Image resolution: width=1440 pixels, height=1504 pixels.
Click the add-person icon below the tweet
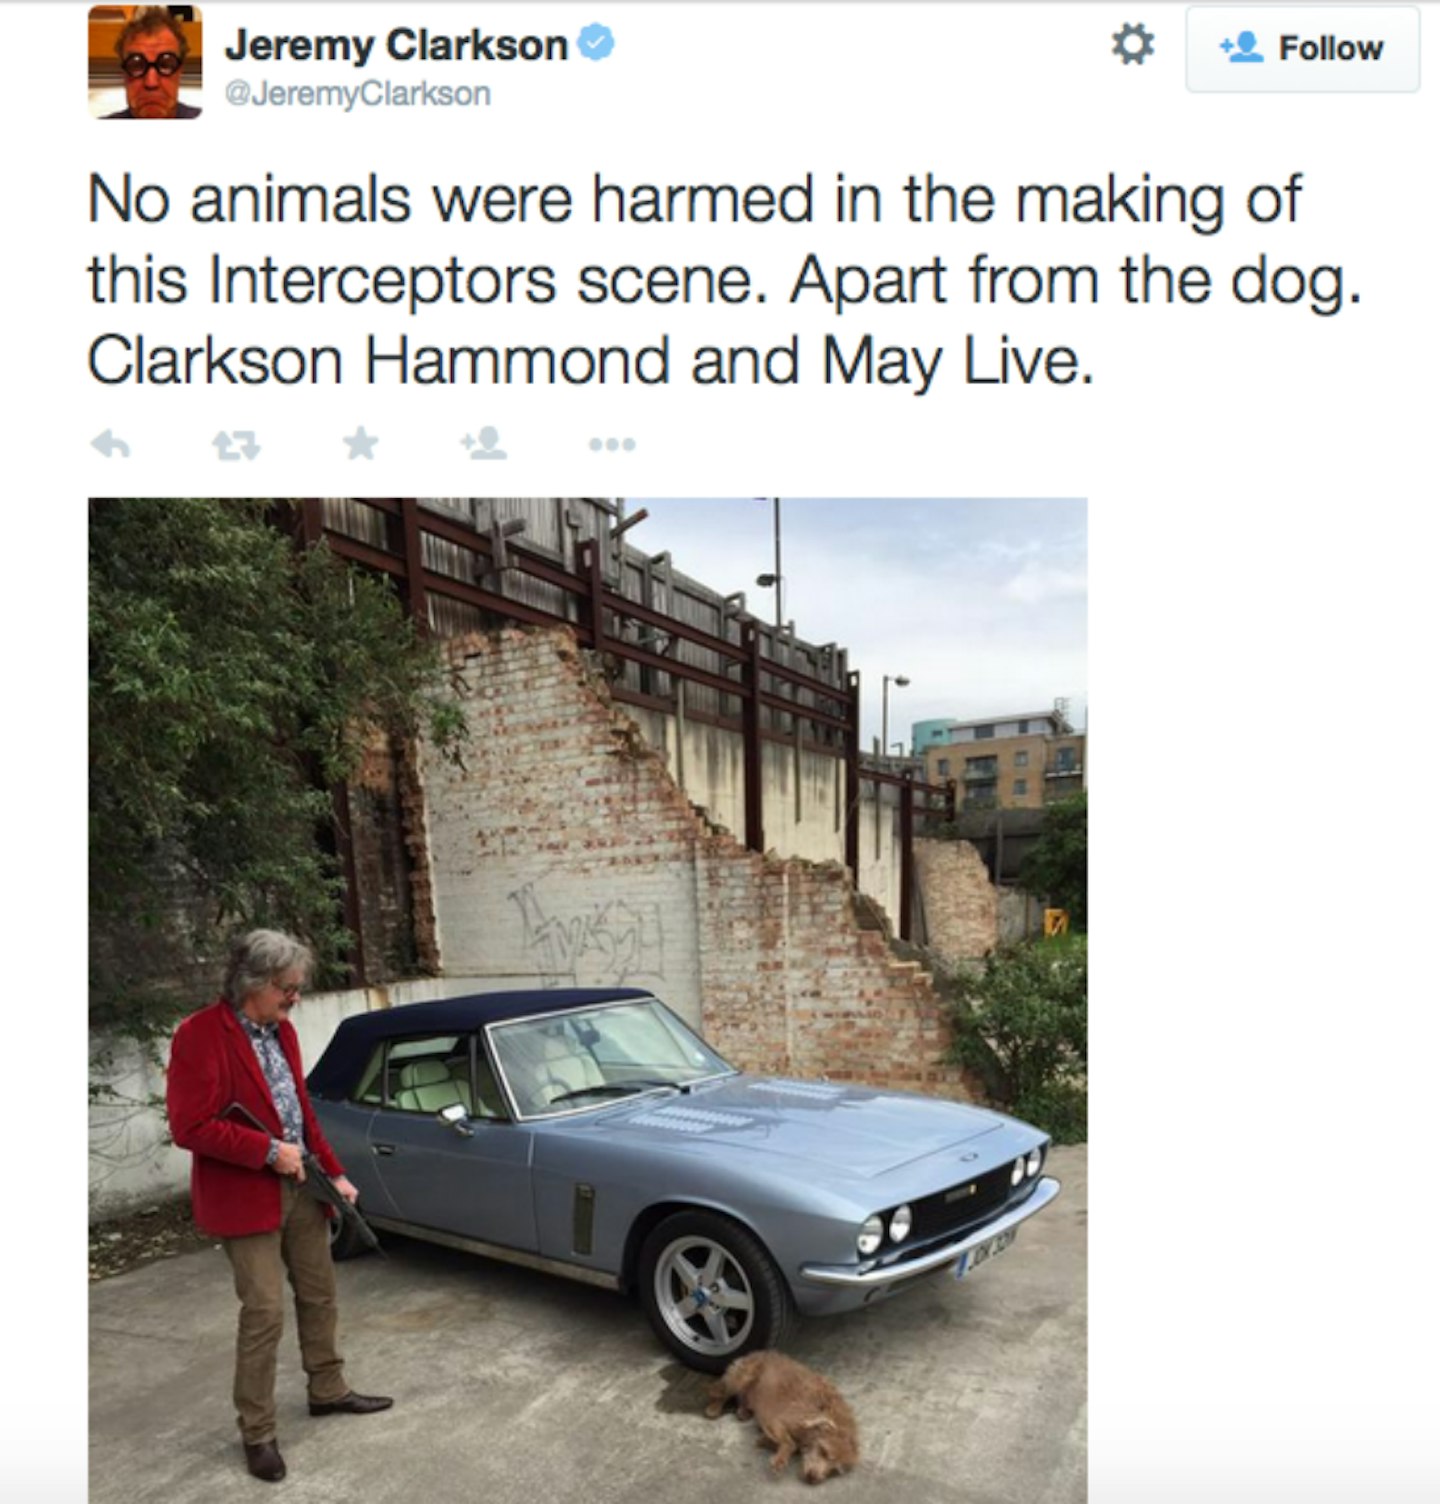[x=482, y=444]
